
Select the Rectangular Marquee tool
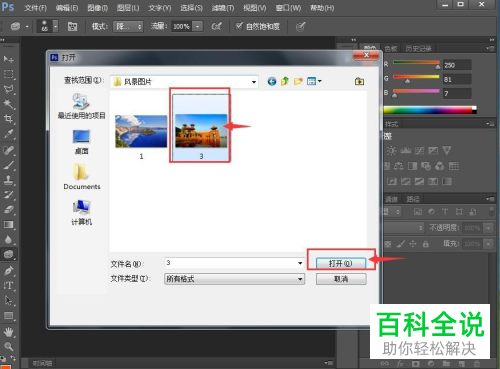tap(8, 74)
